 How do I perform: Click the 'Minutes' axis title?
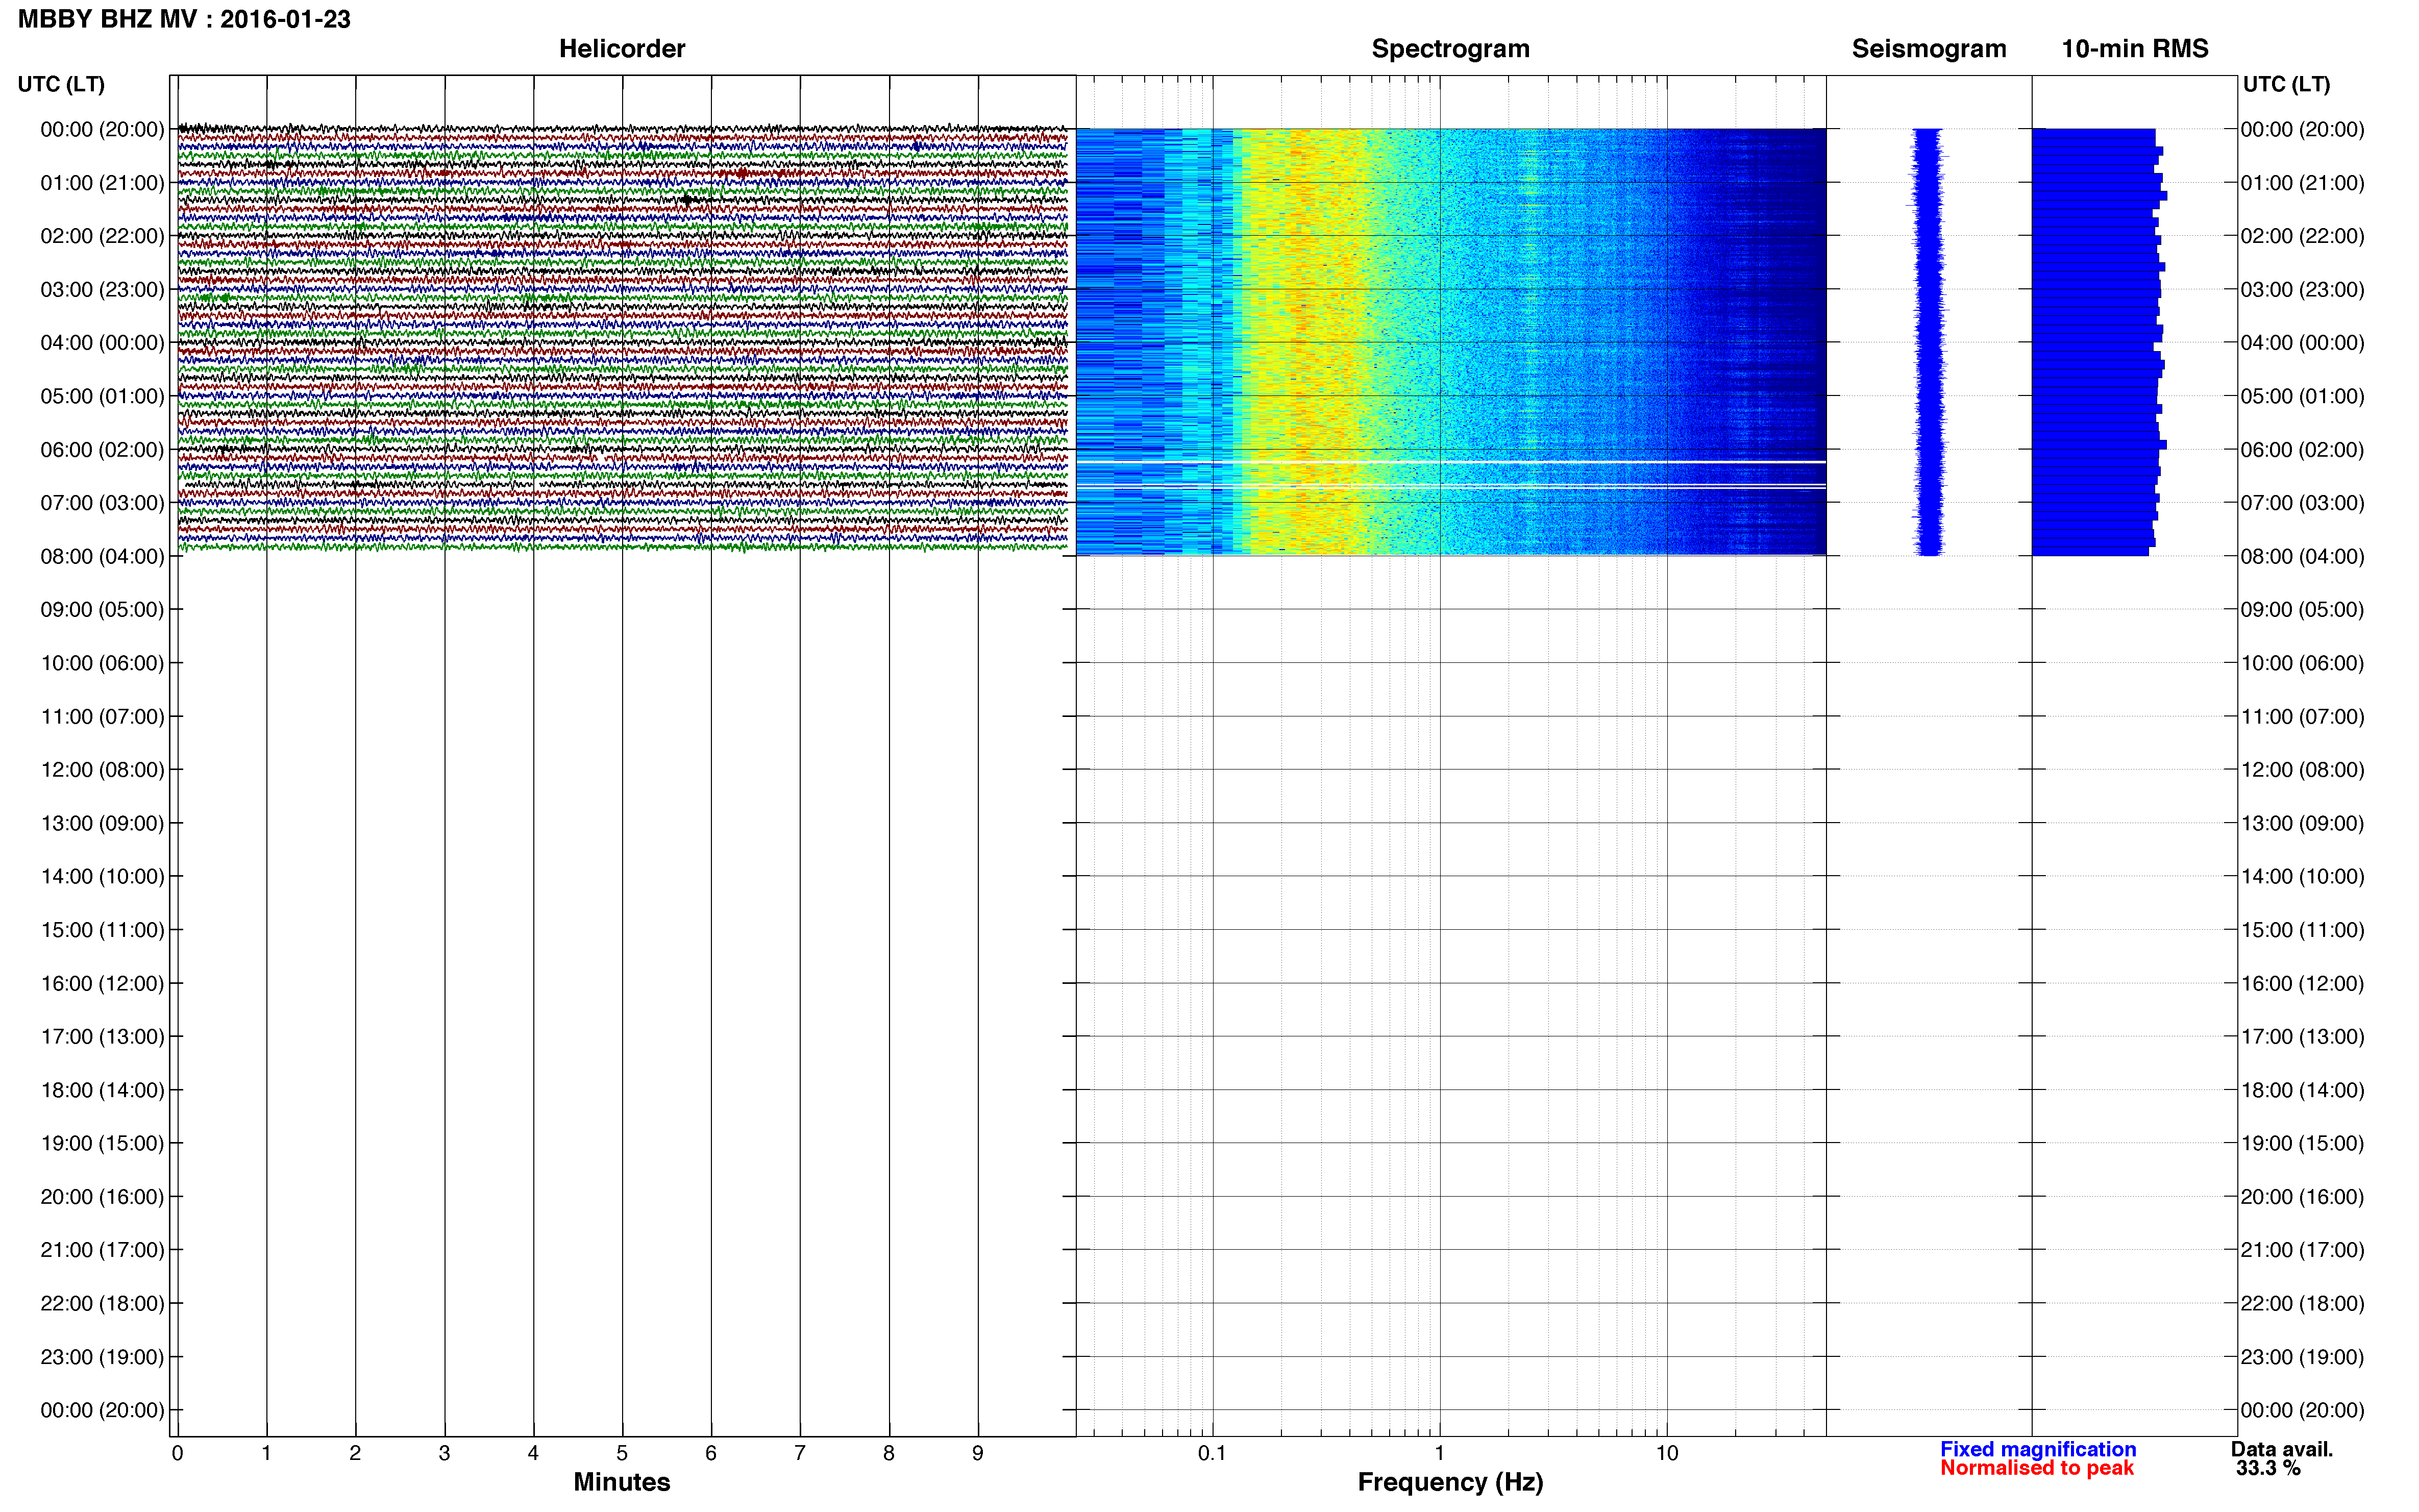[621, 1482]
